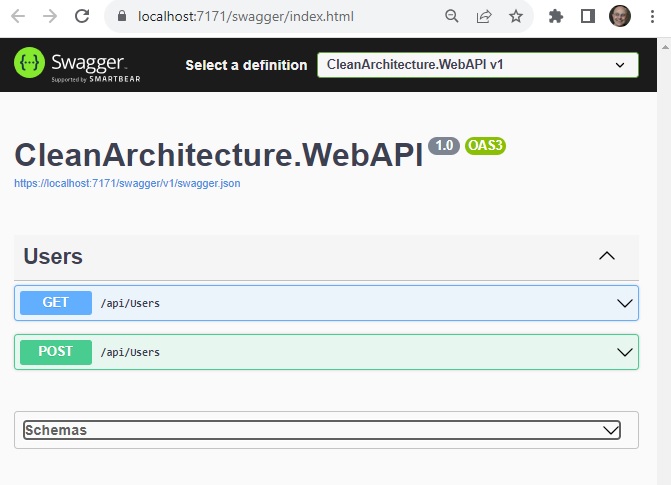Click the padlock site info icon
This screenshot has height=485, width=671.
pyautogui.click(x=122, y=16)
